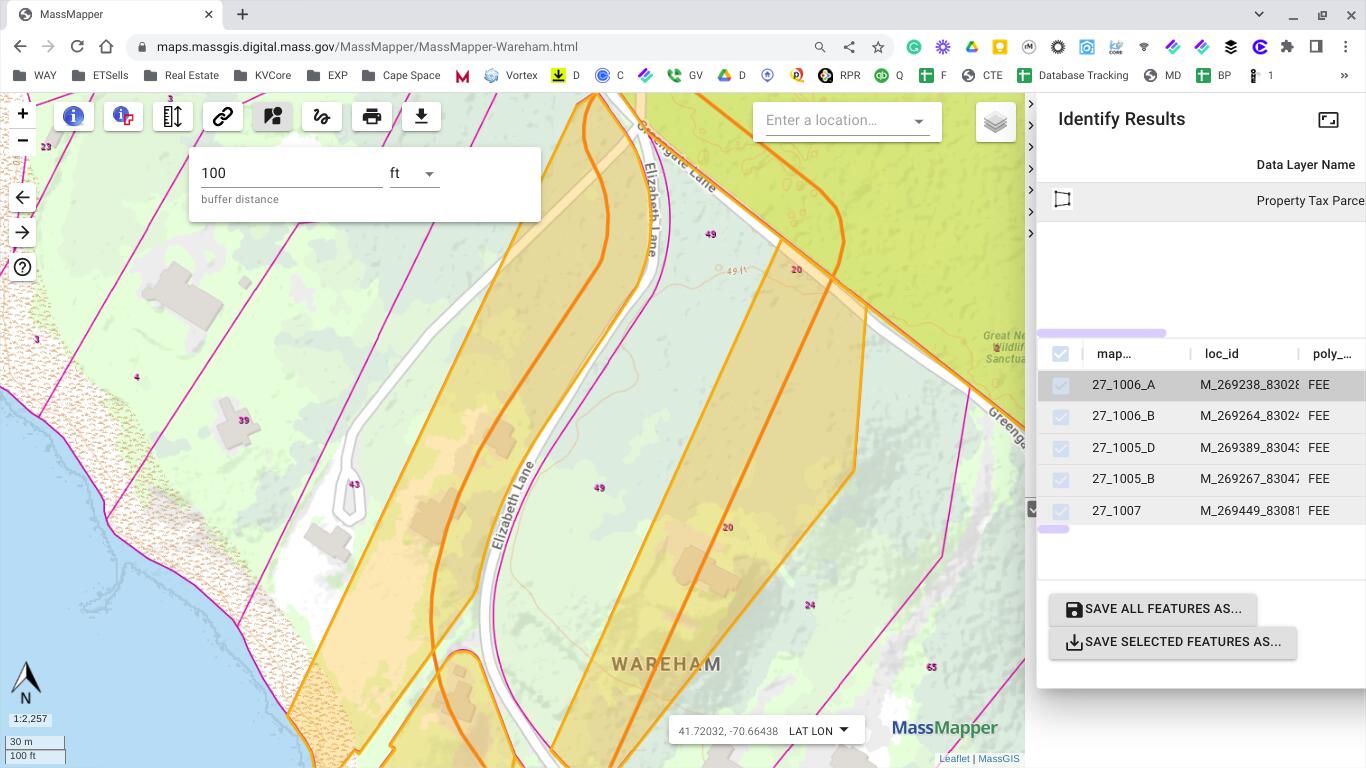This screenshot has width=1366, height=768.
Task: Click the blue Identify info tool
Action: point(73,116)
